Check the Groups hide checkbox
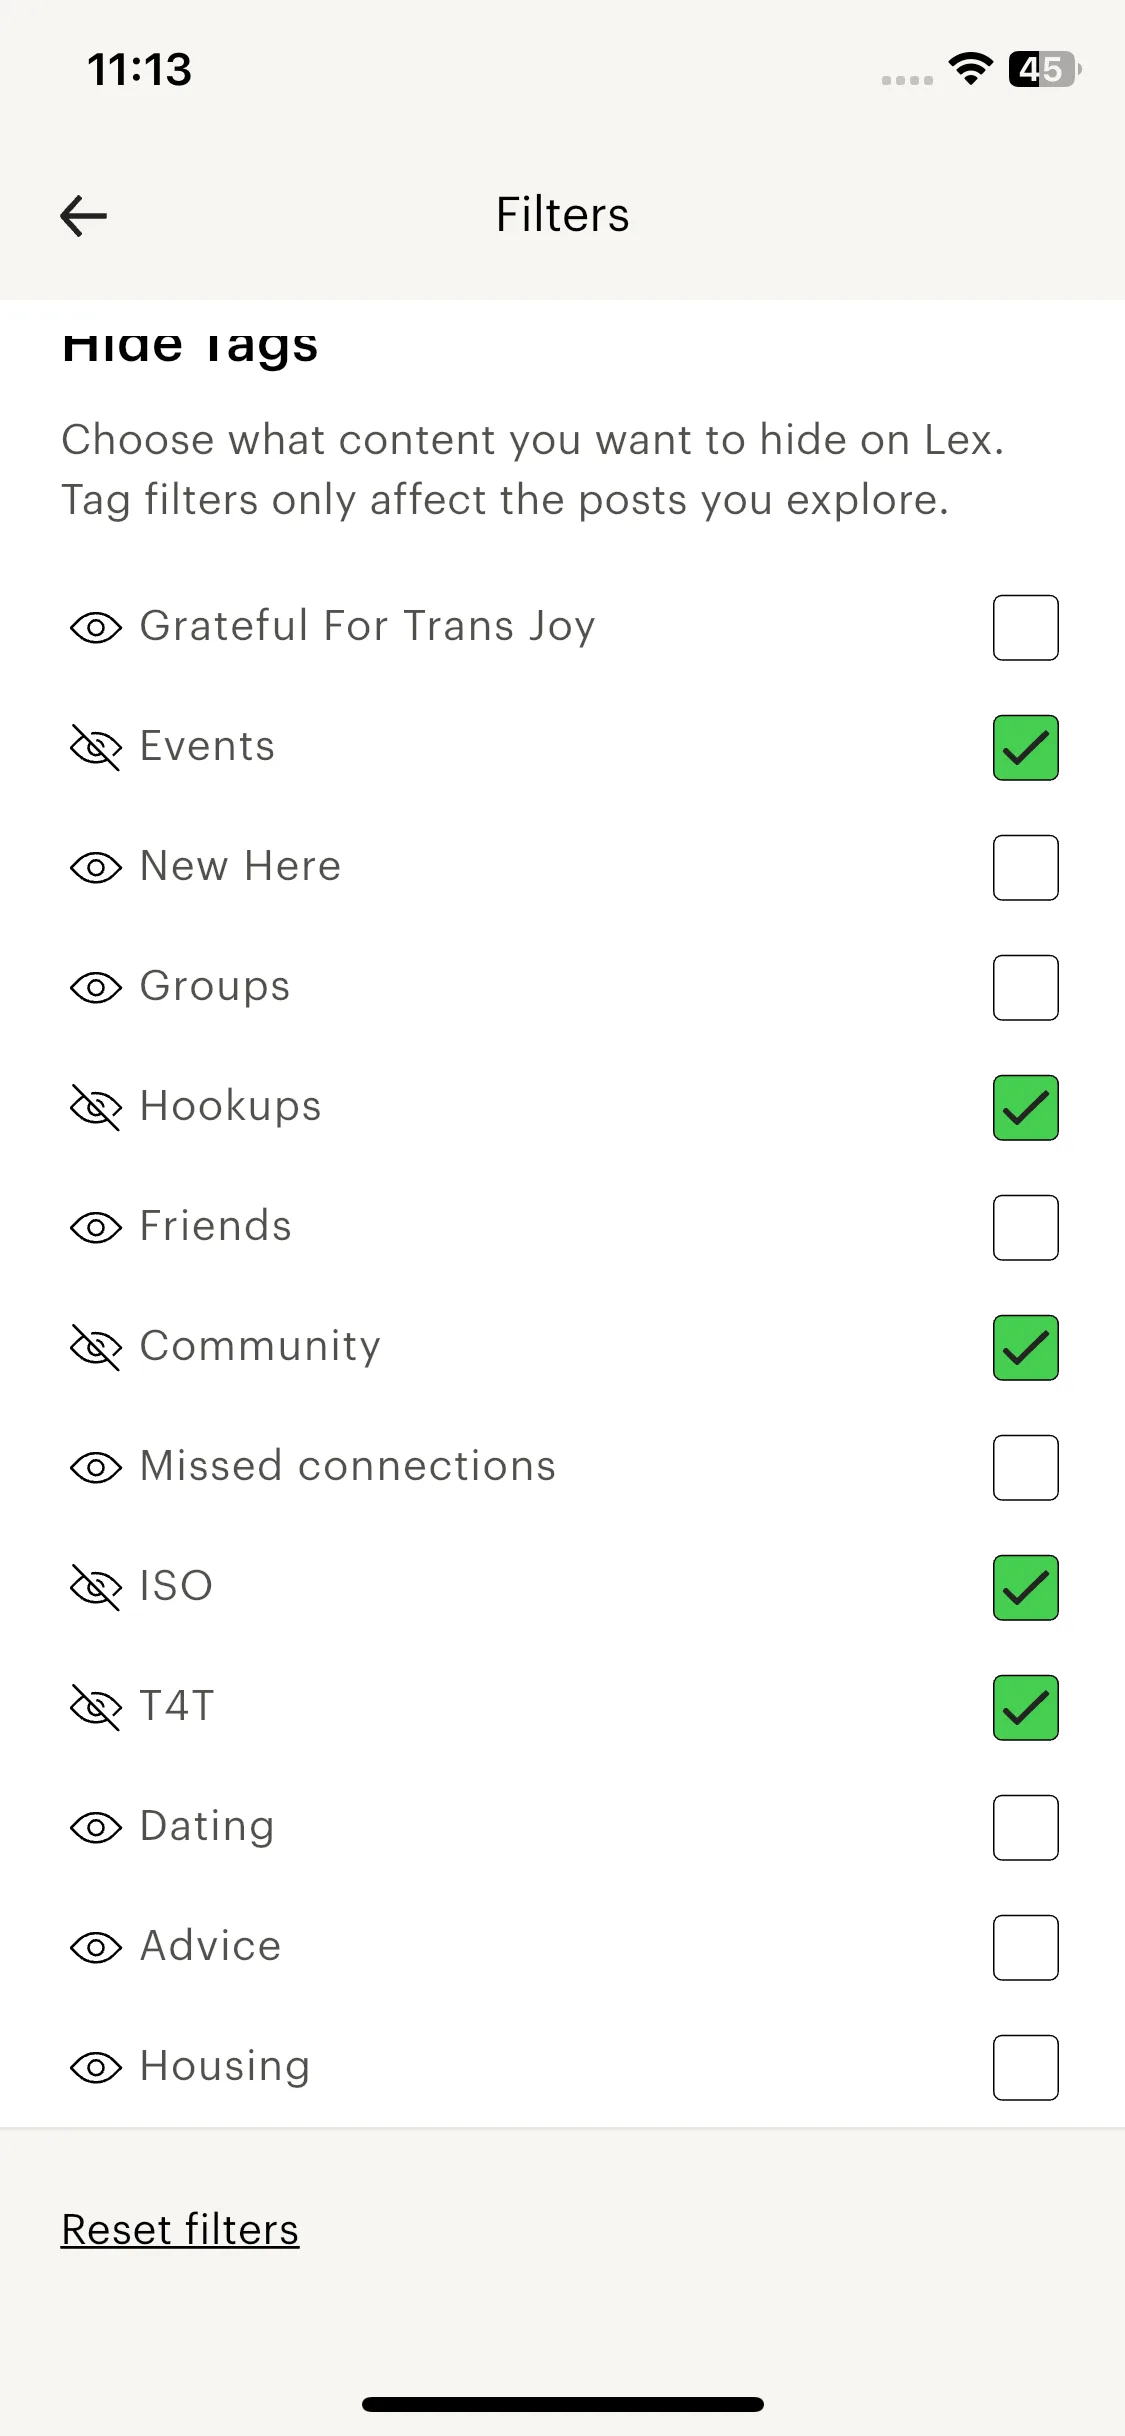This screenshot has width=1125, height=2436. pyautogui.click(x=1025, y=988)
